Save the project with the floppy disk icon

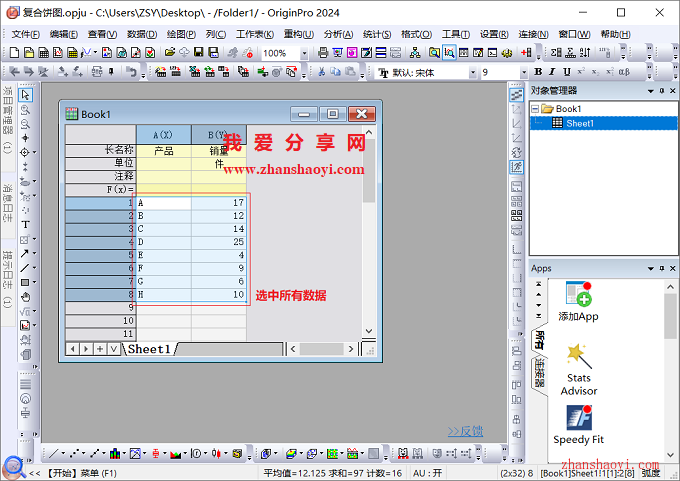click(199, 53)
